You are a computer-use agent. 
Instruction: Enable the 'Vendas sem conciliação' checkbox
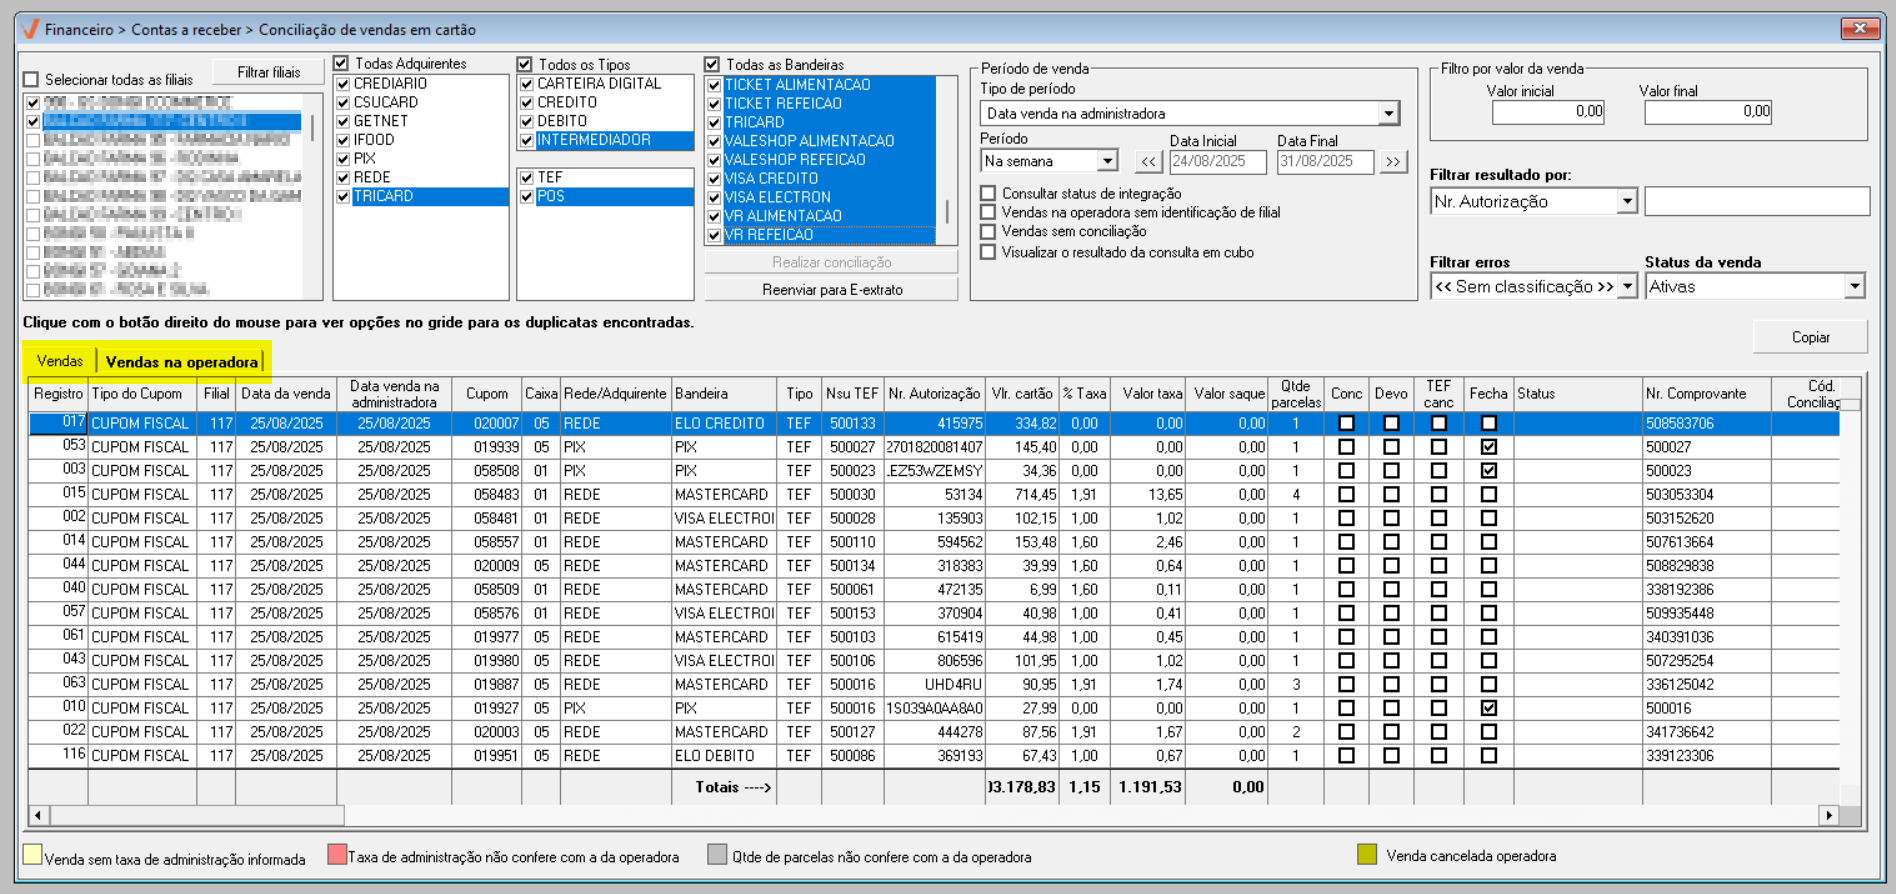tap(988, 232)
